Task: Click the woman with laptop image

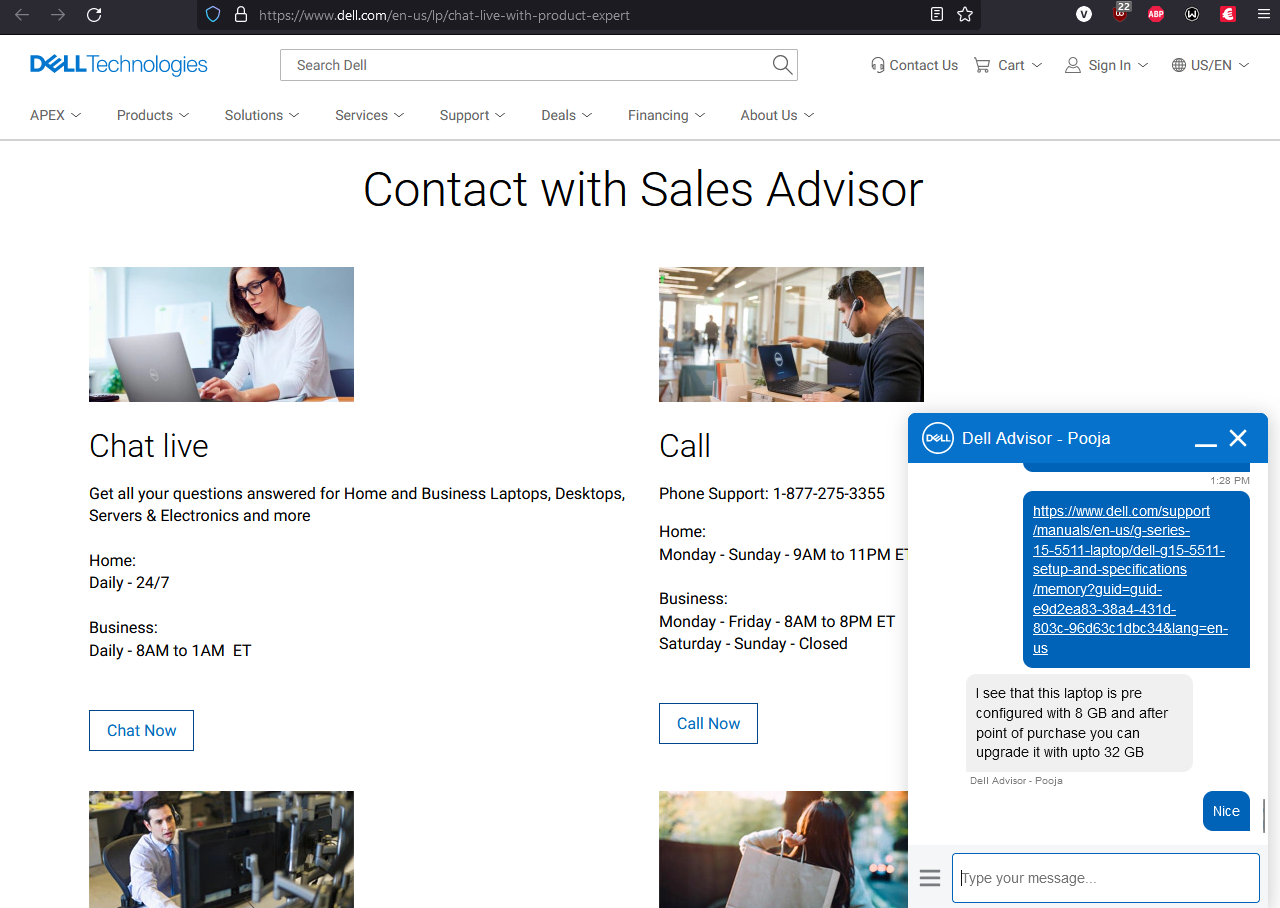Action: tap(221, 334)
